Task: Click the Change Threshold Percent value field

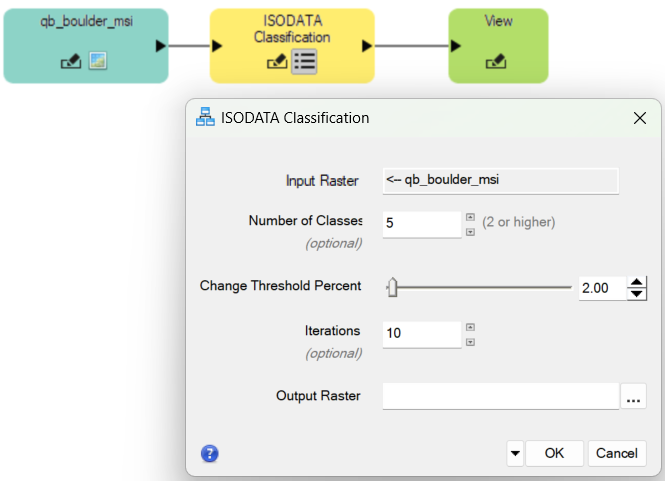Action: point(600,288)
